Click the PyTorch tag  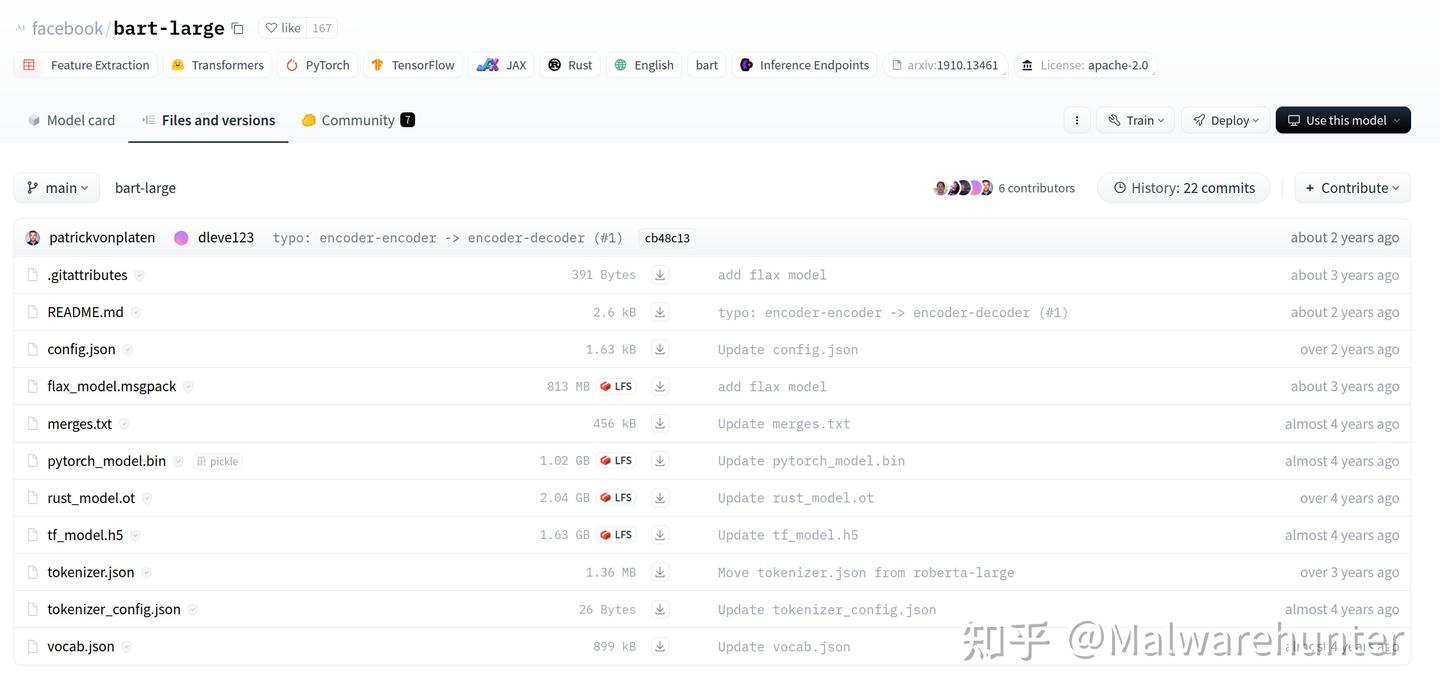(x=318, y=65)
